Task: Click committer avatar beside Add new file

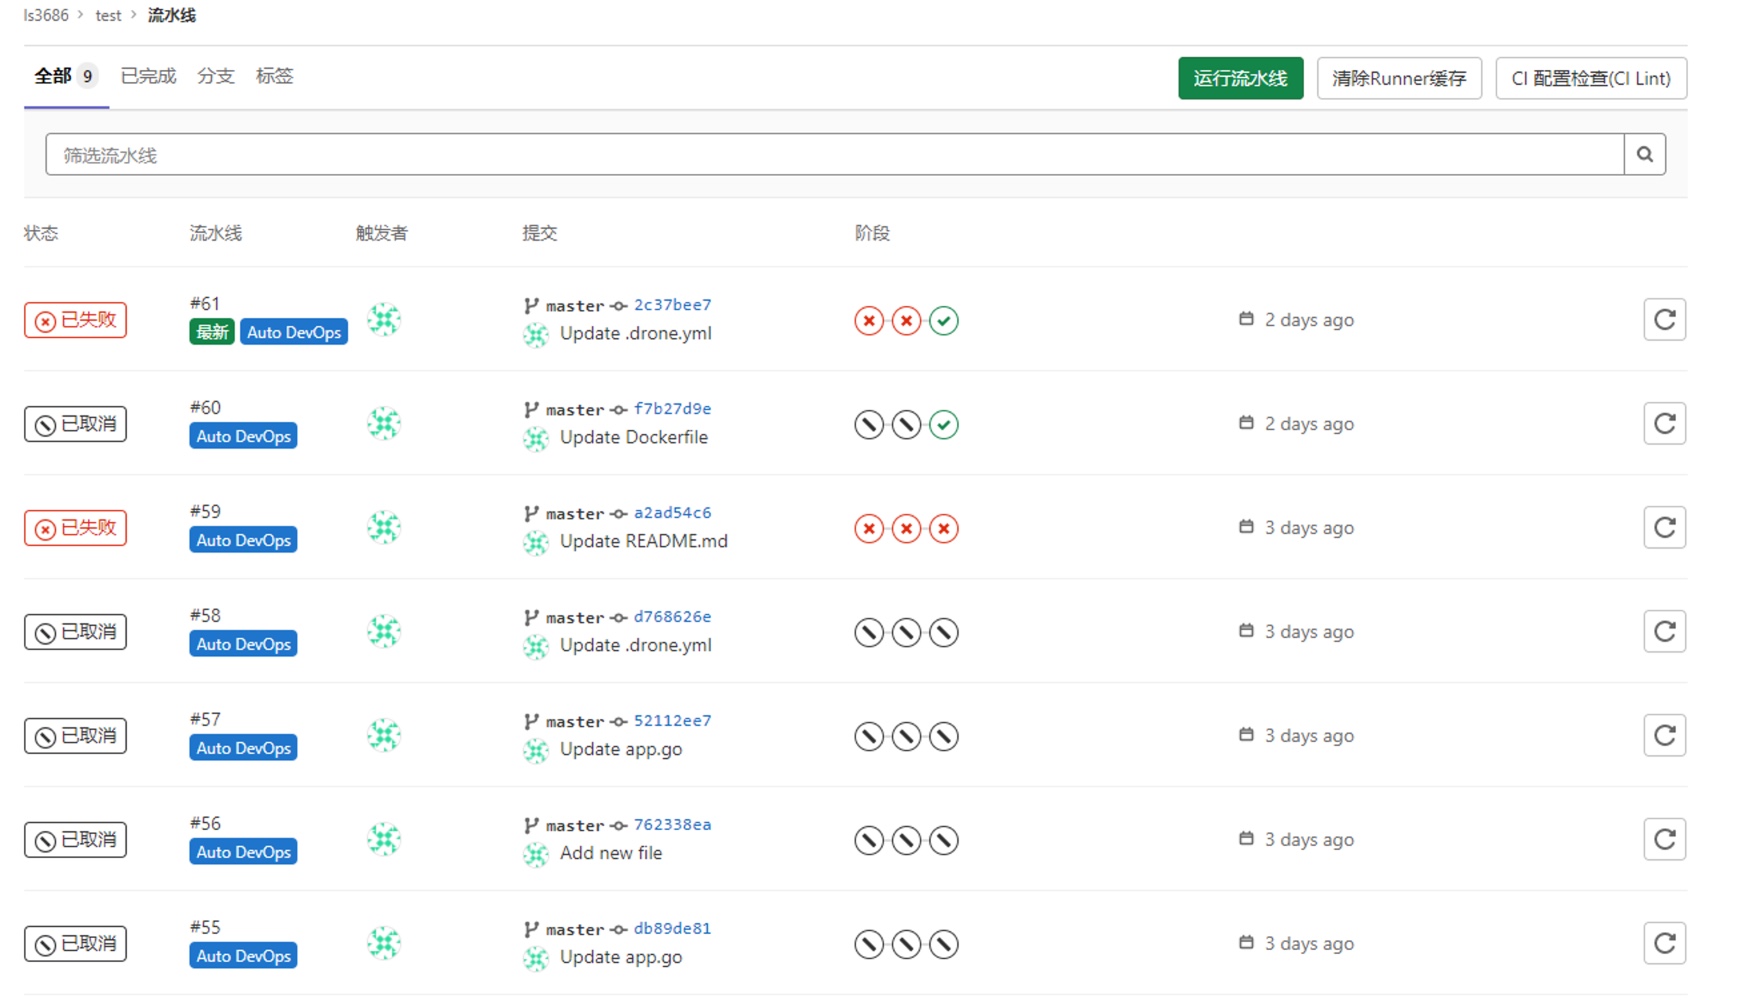Action: click(x=536, y=855)
